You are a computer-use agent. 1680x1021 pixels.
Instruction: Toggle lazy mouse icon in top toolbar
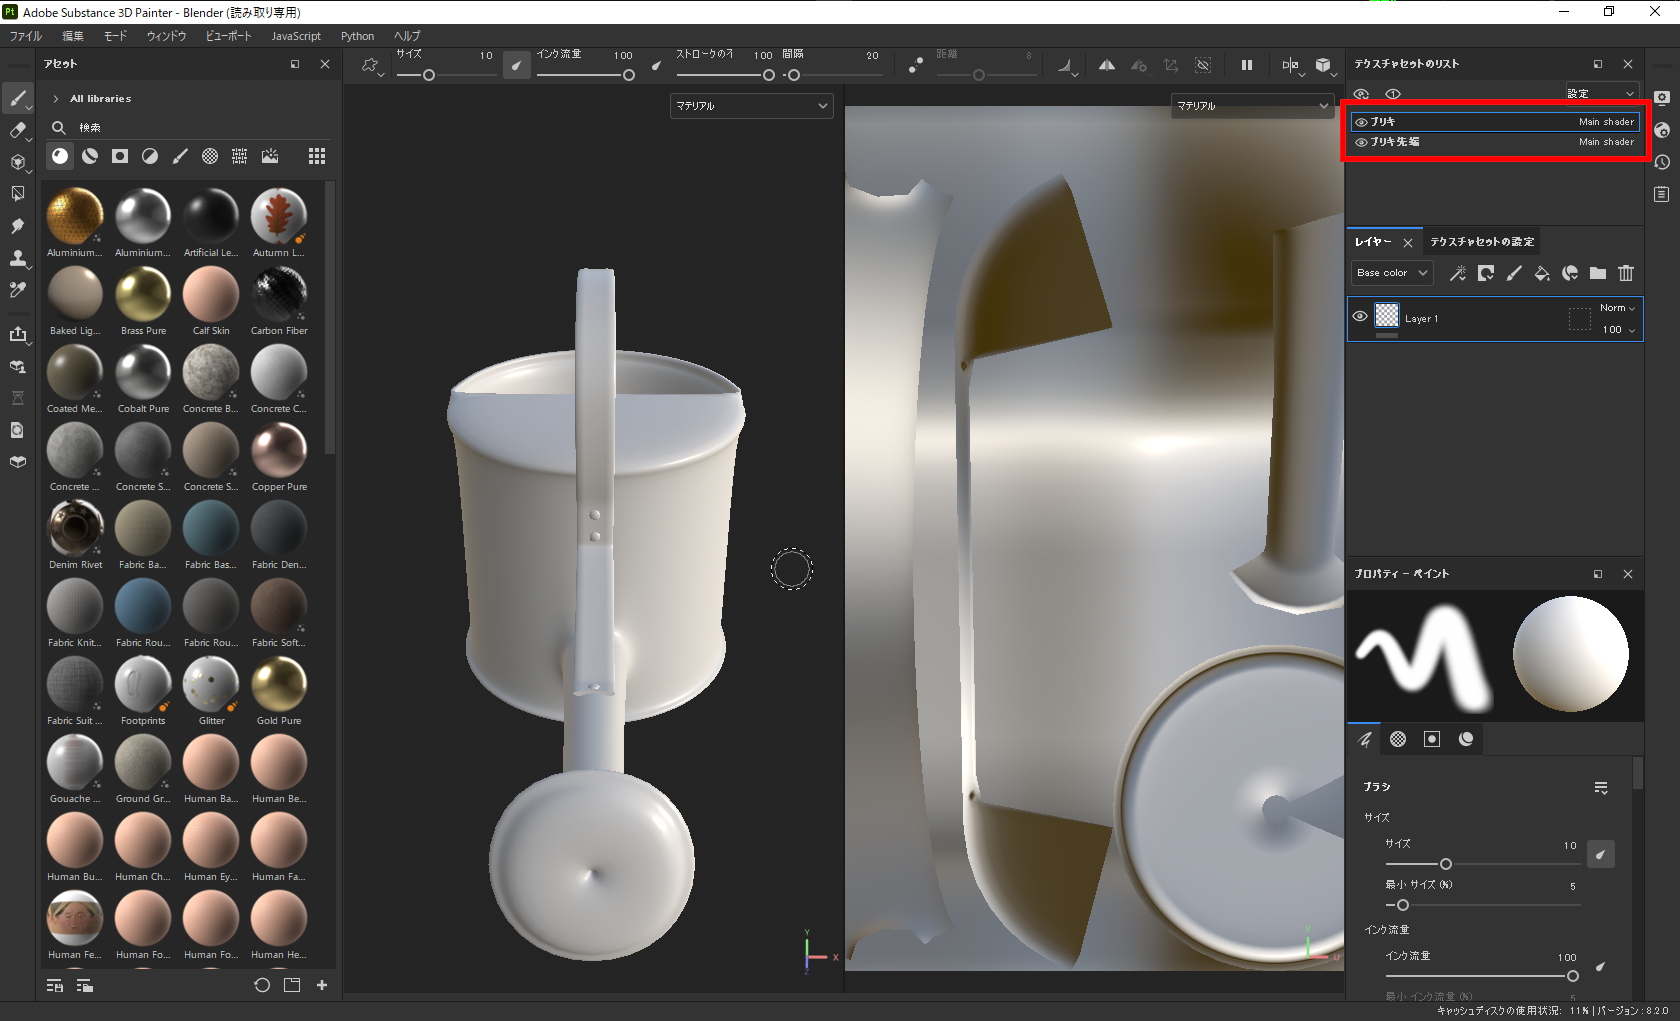916,65
